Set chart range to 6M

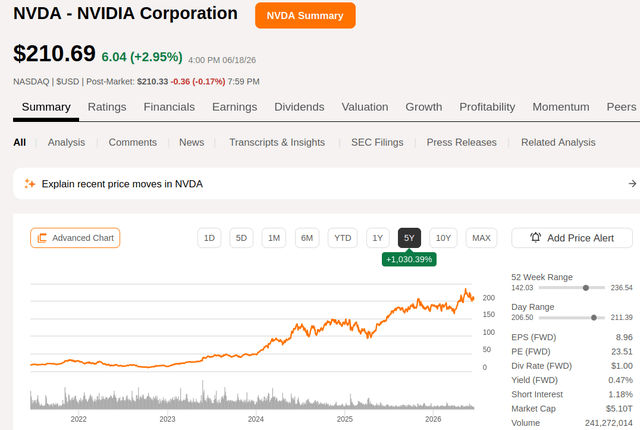point(307,238)
